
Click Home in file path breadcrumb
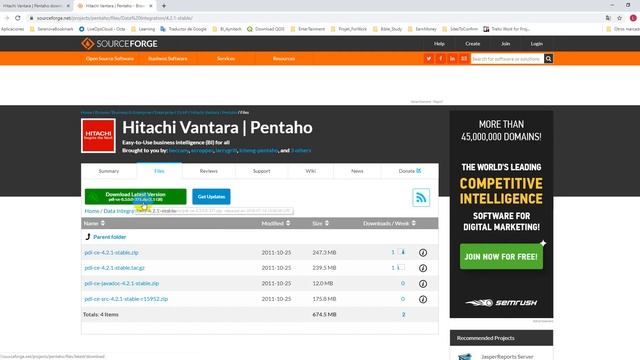pos(92,211)
